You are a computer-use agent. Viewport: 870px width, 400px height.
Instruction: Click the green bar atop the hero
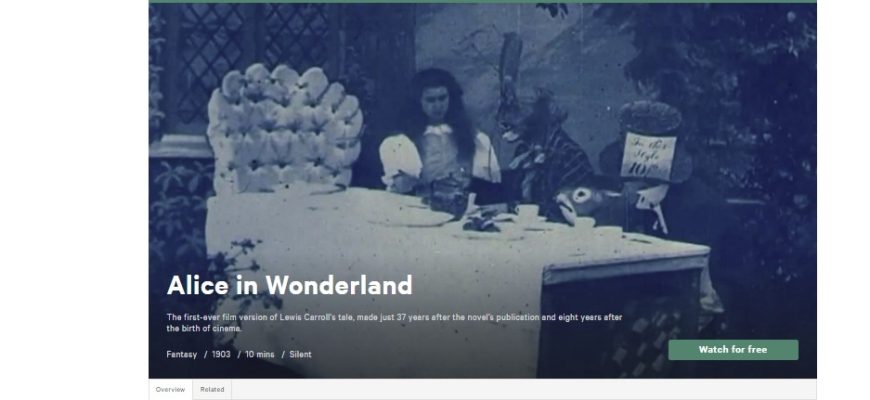pyautogui.click(x=482, y=2)
